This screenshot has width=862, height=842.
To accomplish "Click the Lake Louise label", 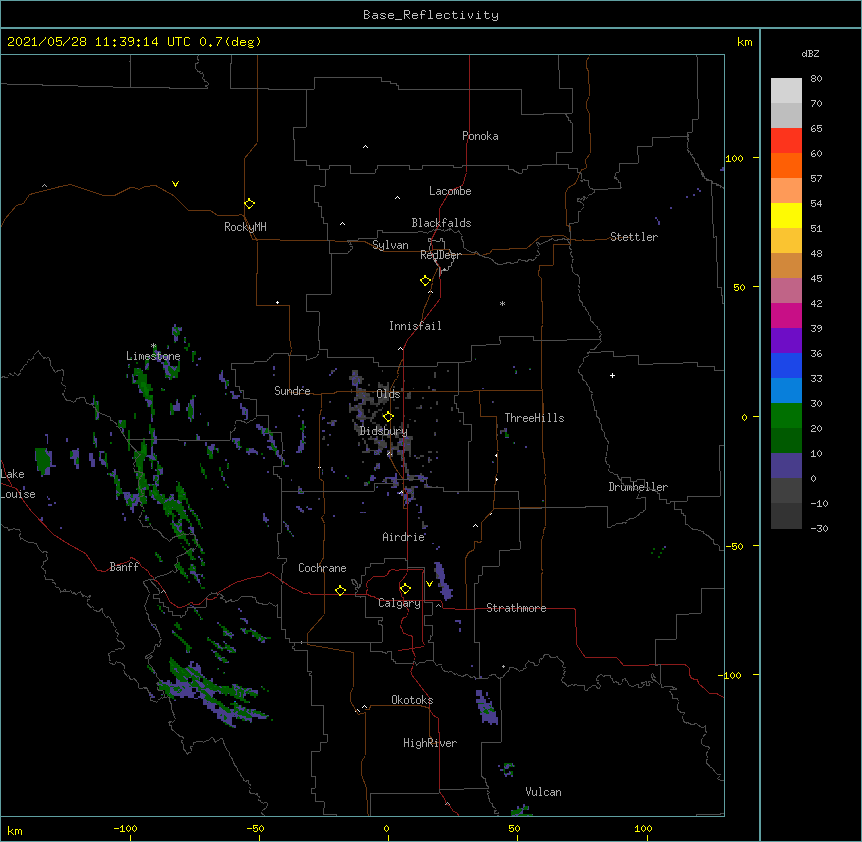I will coord(18,484).
